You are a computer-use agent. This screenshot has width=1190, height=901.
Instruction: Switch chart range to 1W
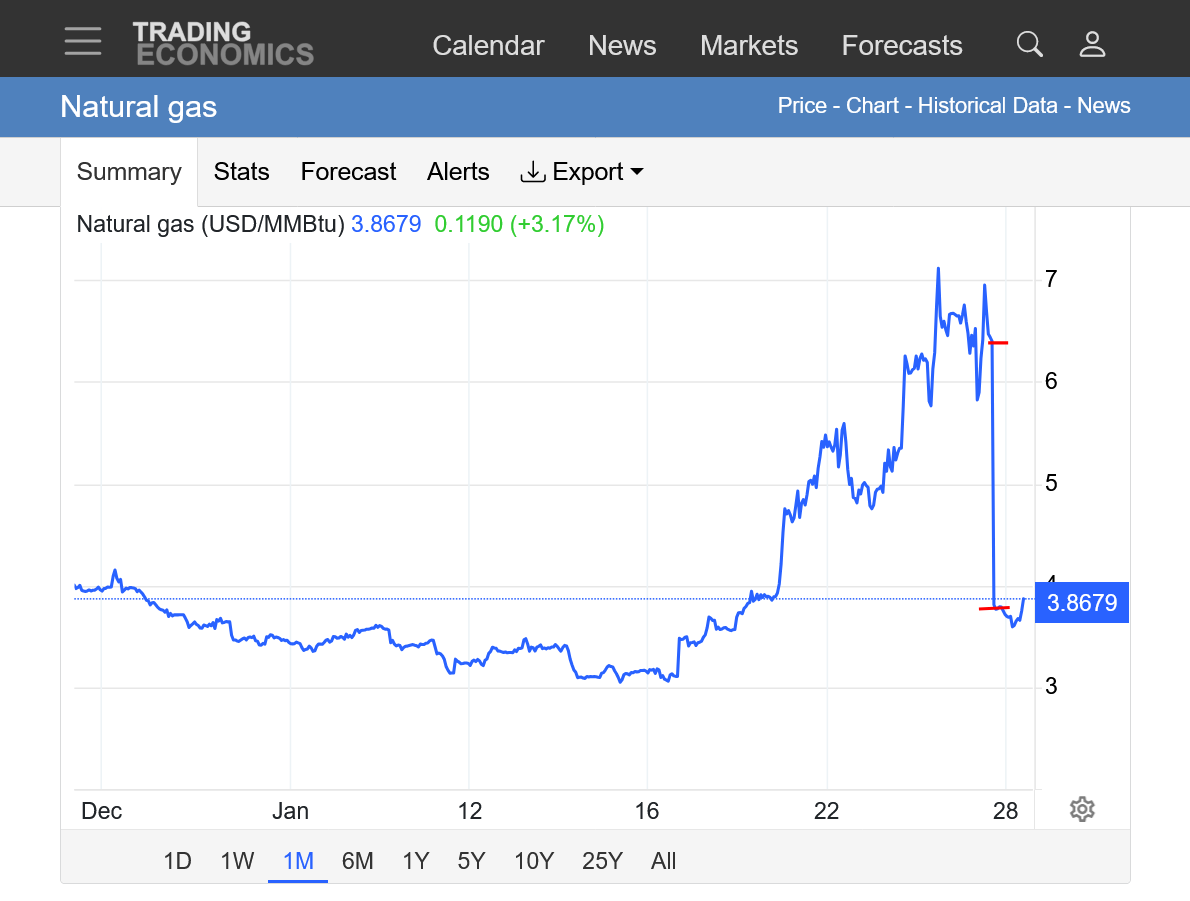coord(237,861)
